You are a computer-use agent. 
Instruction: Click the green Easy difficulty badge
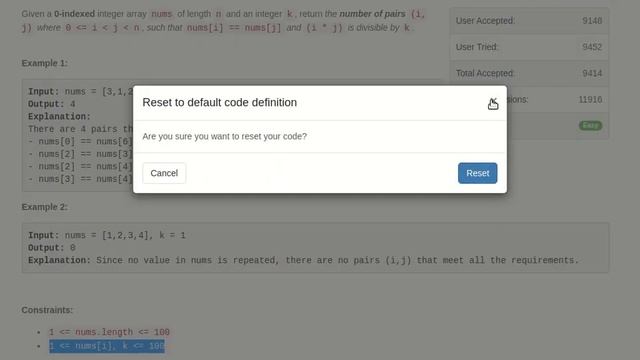pos(590,125)
